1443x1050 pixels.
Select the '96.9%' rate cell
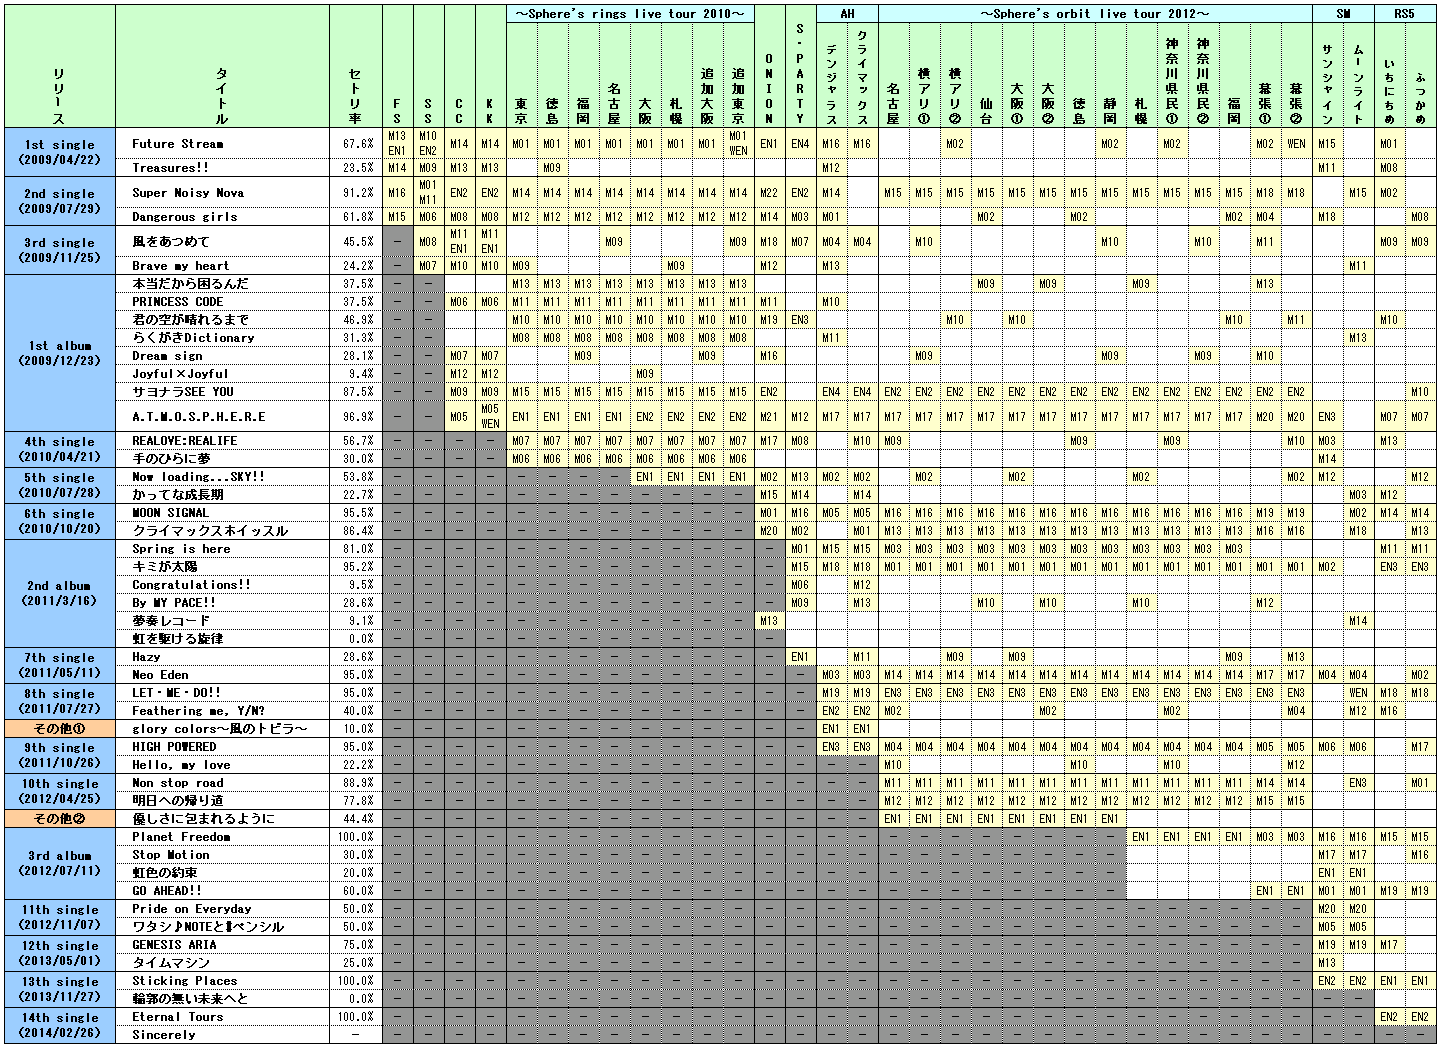(x=356, y=417)
